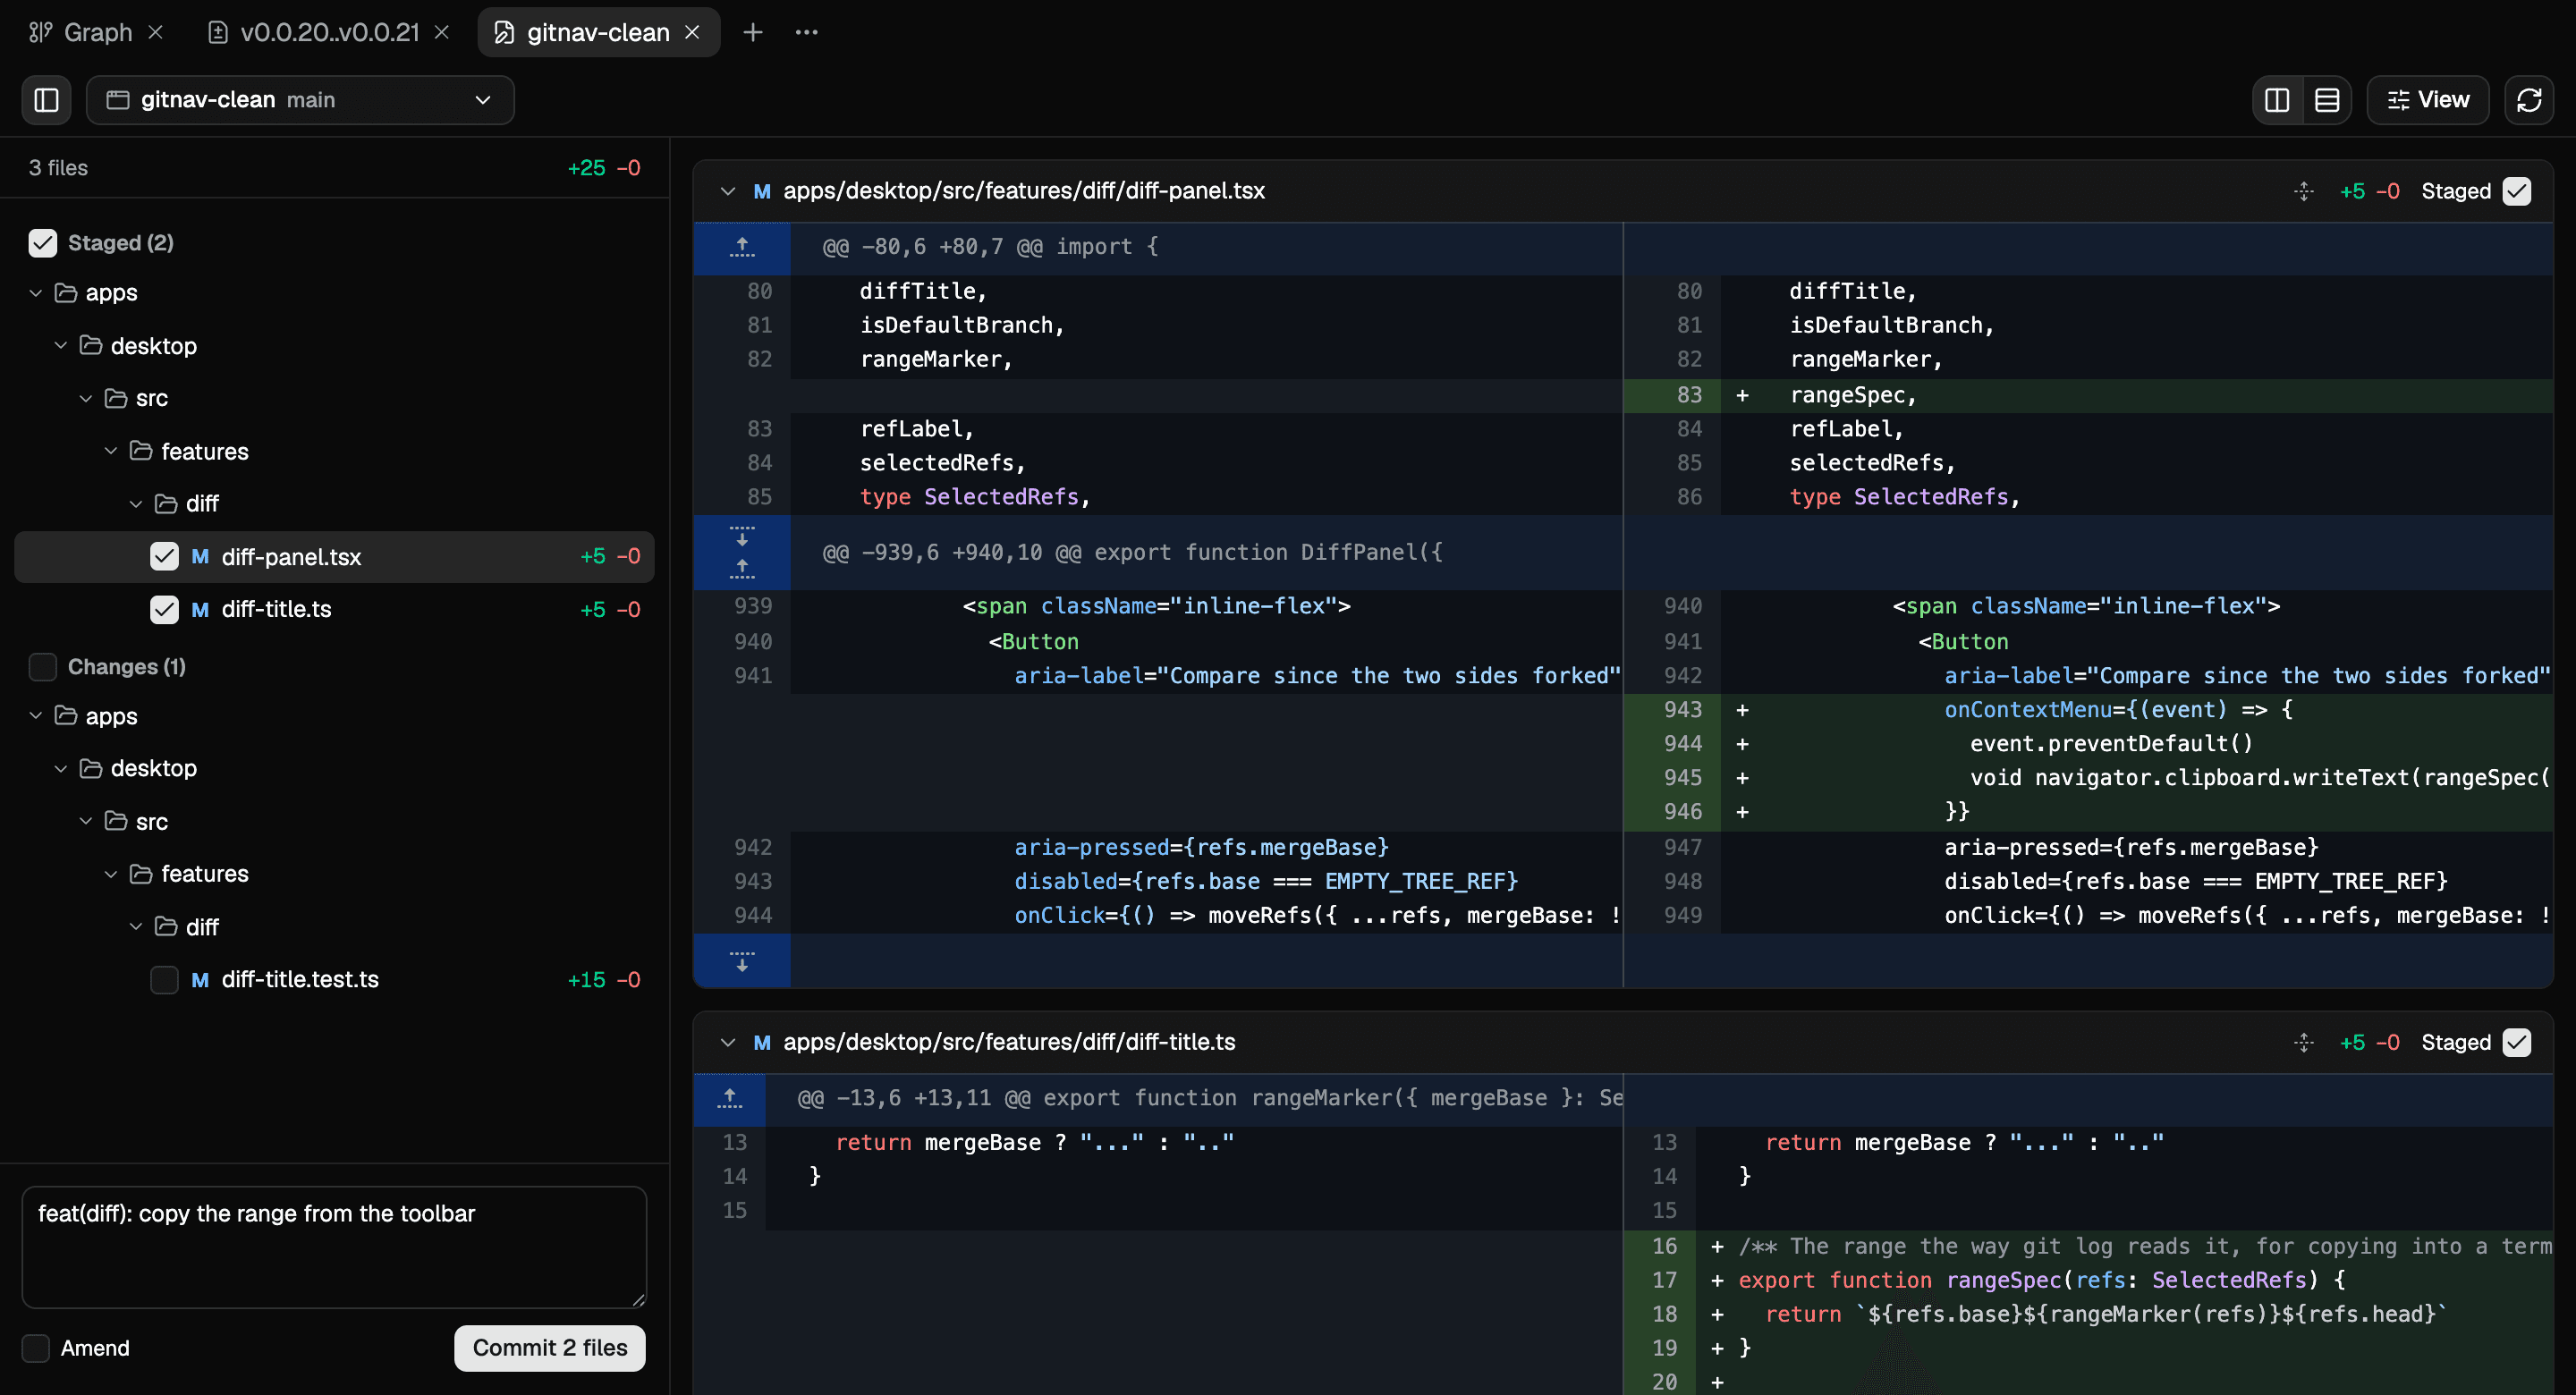Expand lines down before DiffPanel hunk
The height and width of the screenshot is (1395, 2576).
click(x=742, y=537)
